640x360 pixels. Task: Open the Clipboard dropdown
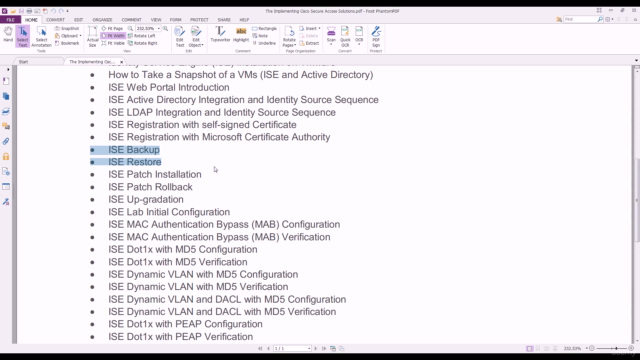coord(68,36)
